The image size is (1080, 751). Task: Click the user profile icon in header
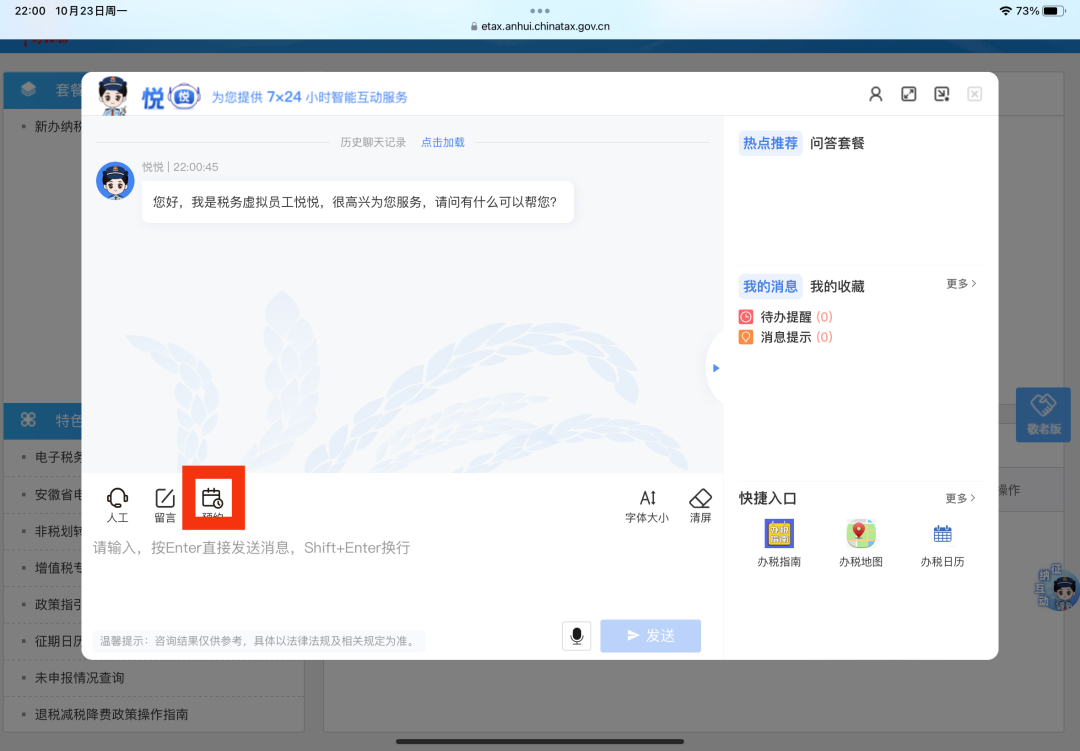point(876,94)
